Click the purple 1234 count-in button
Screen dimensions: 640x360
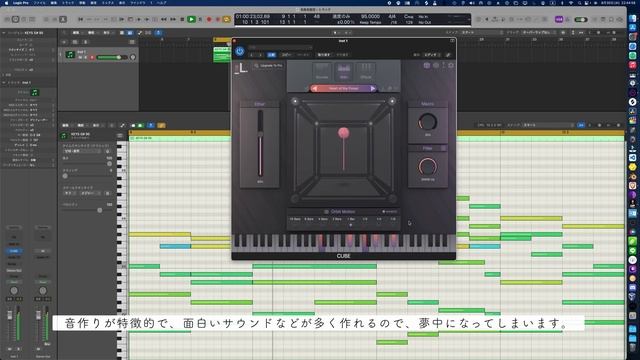(x=559, y=19)
